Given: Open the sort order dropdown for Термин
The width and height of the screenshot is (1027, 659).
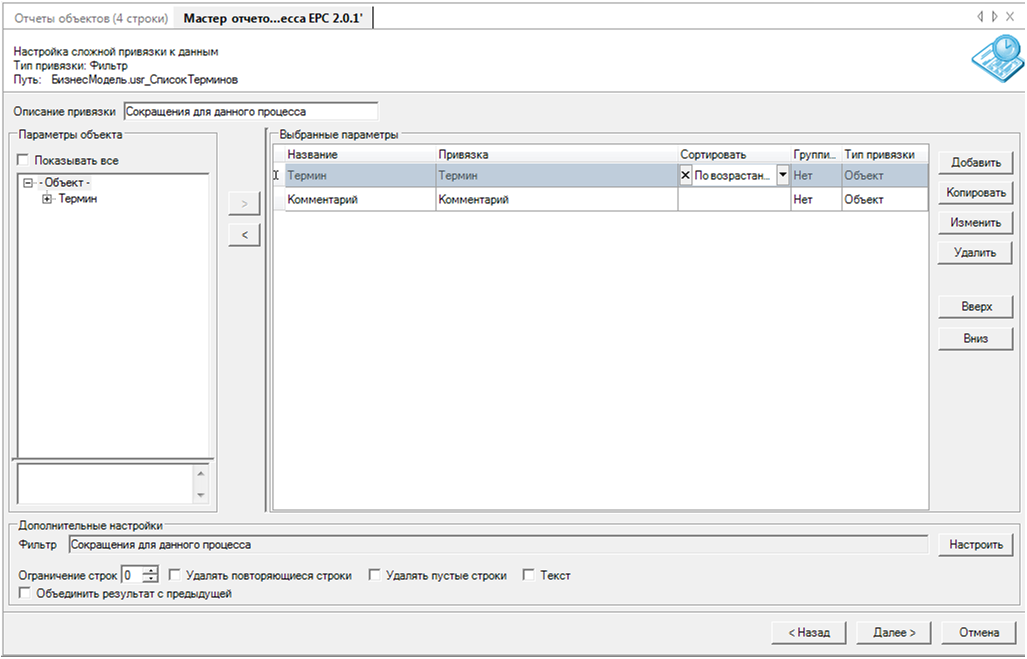Looking at the screenshot, I should pos(783,175).
